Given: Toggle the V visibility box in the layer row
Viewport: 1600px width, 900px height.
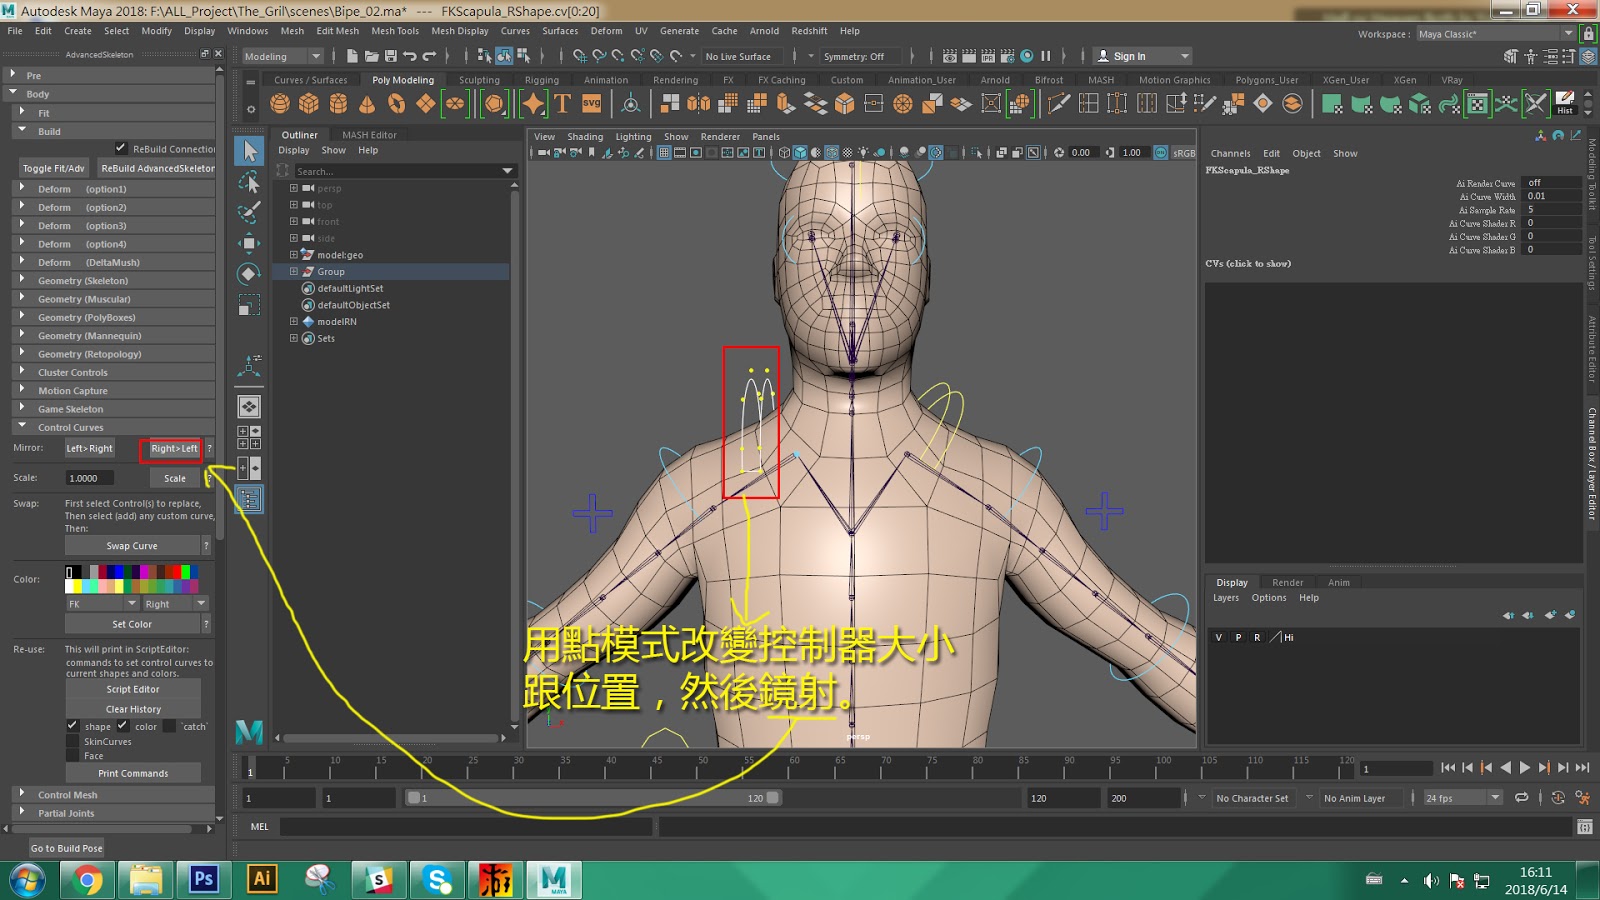Looking at the screenshot, I should click(x=1219, y=637).
